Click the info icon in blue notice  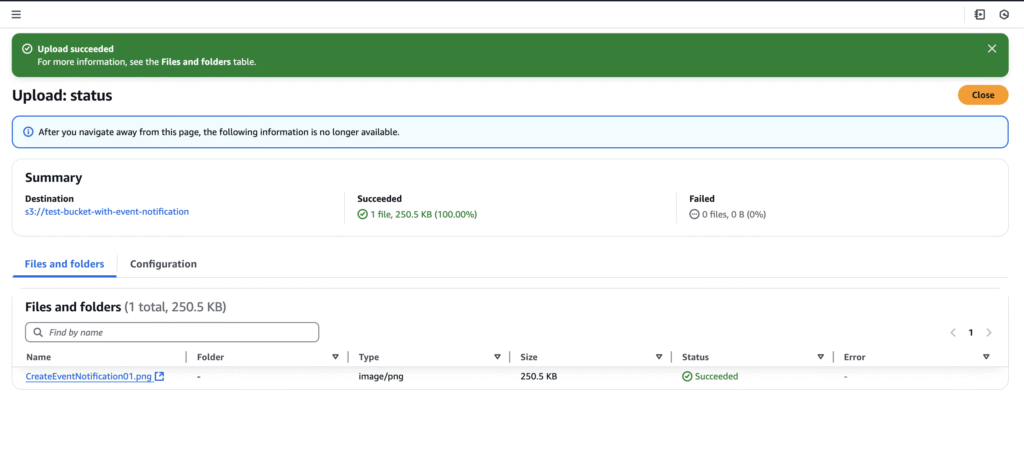click(x=28, y=132)
